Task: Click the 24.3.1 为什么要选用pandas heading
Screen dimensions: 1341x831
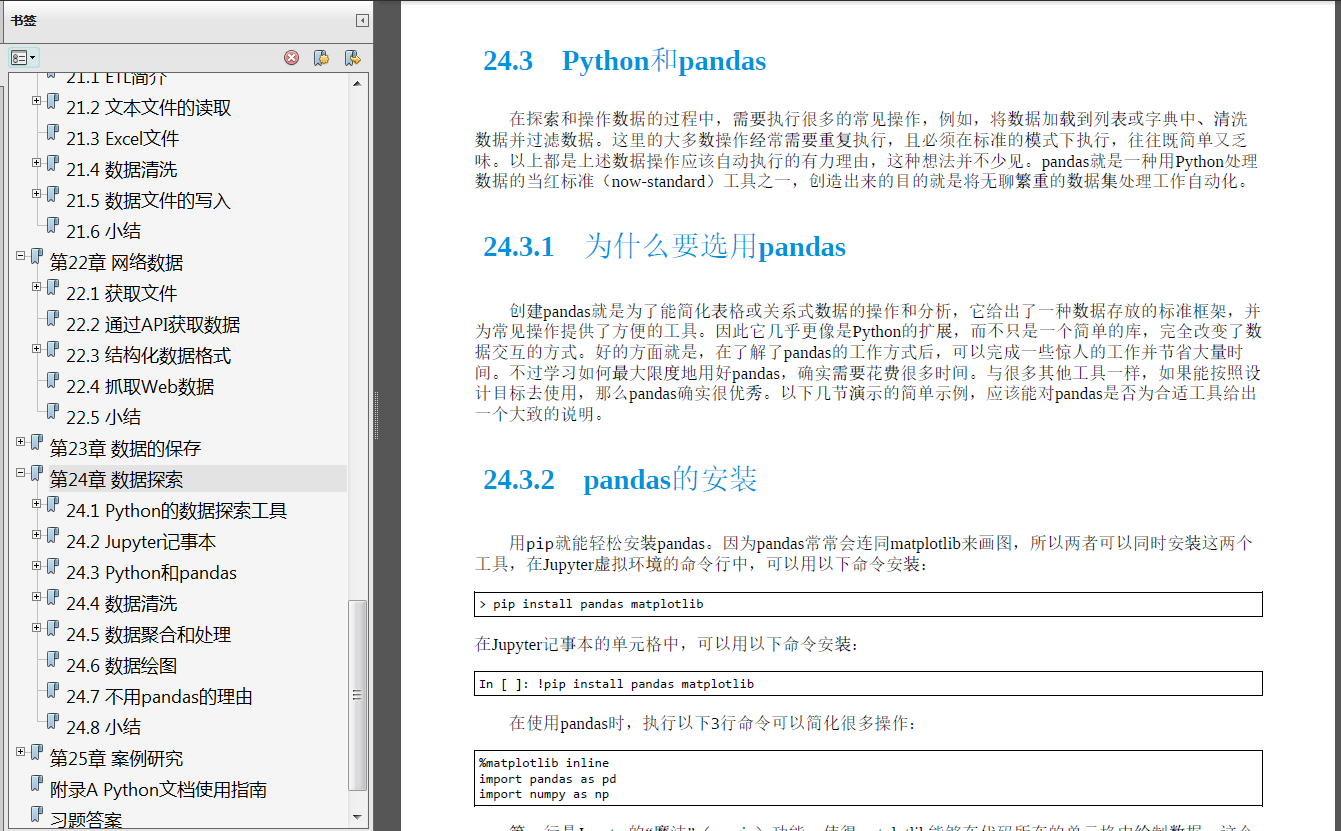Action: 664,247
